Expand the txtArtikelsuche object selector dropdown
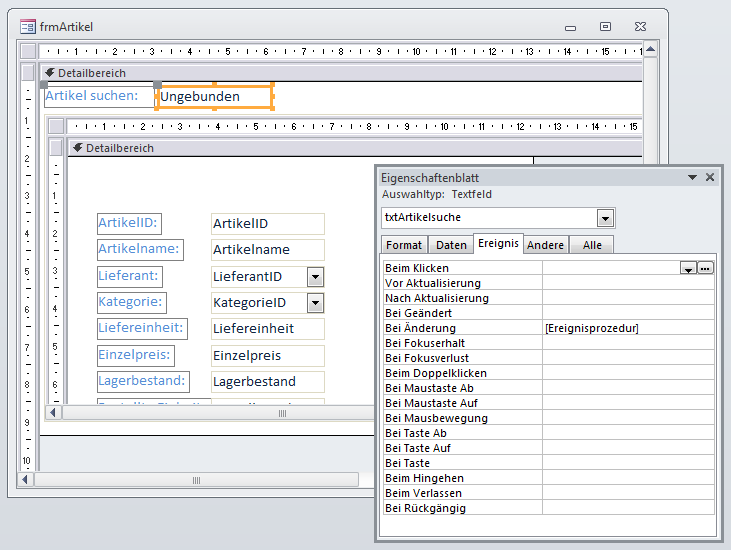This screenshot has height=550, width=731. point(605,218)
